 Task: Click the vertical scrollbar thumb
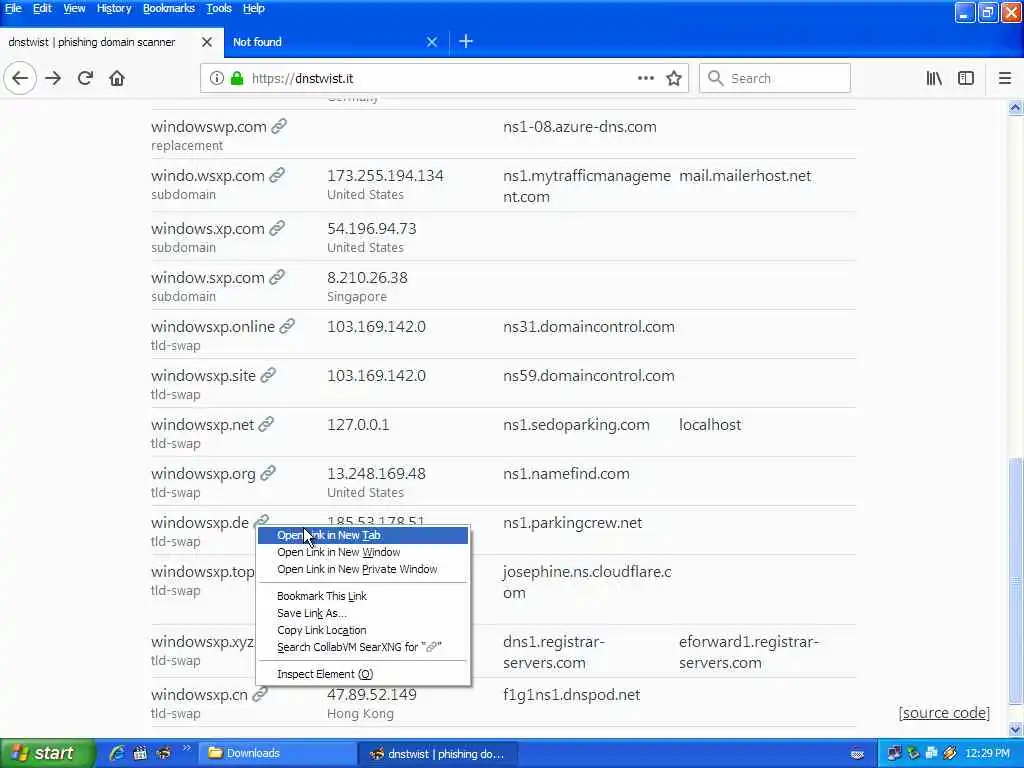pos(1016,581)
